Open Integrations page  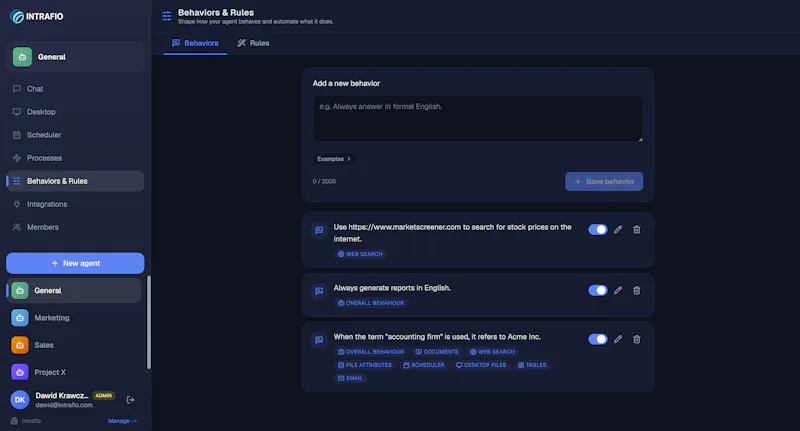pyautogui.click(x=75, y=204)
